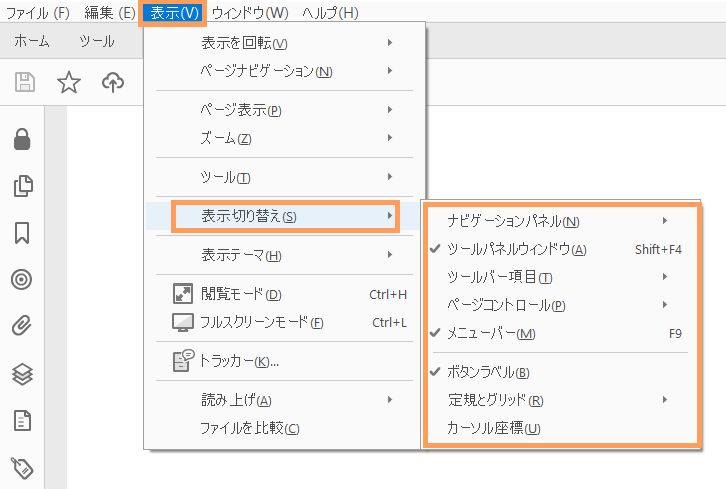Viewport: 726px width, 489px height.
Task: Expand ページ表示(P) submenu
Action: pos(284,110)
